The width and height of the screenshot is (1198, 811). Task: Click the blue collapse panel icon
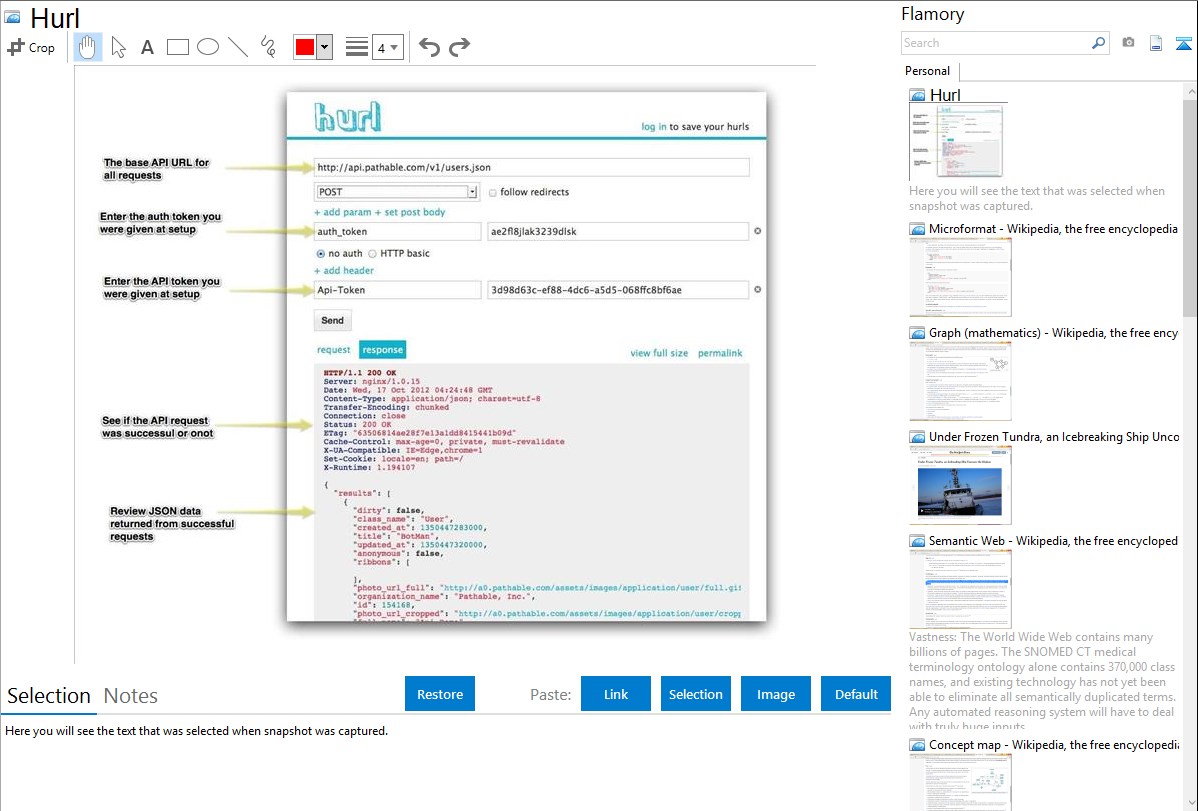coord(1183,43)
